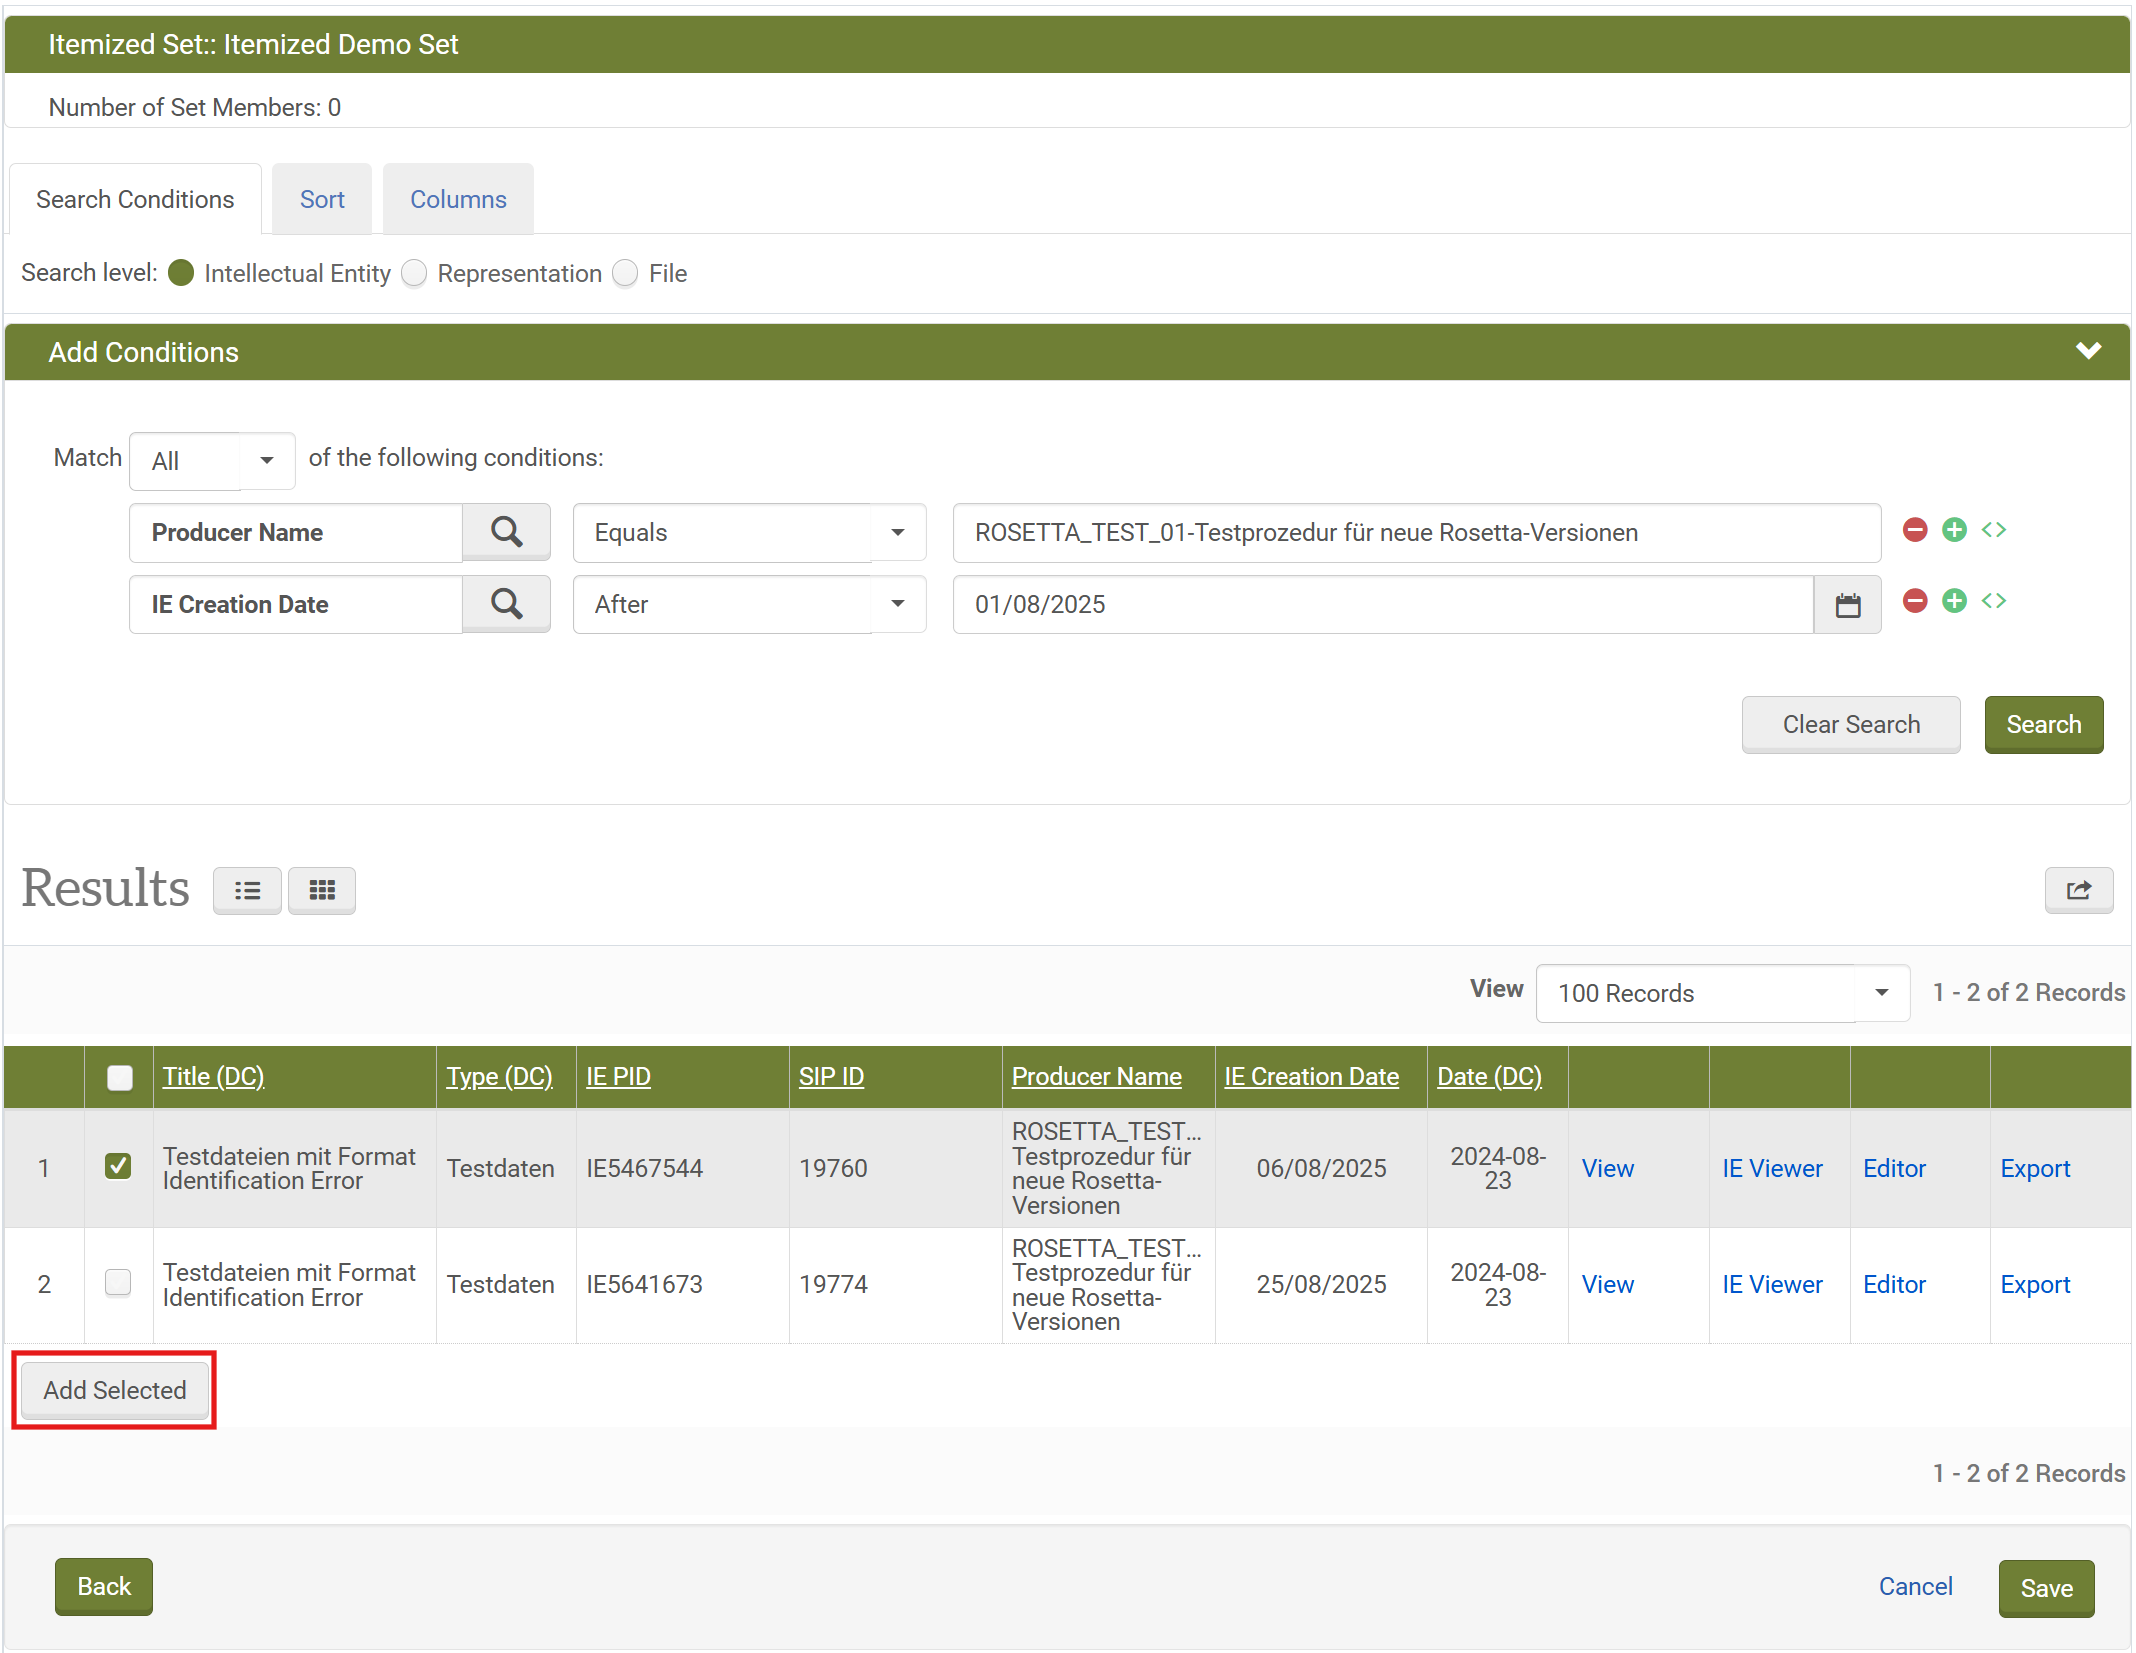The height and width of the screenshot is (1653, 2136).
Task: Select the Representation search level
Action: click(x=414, y=273)
